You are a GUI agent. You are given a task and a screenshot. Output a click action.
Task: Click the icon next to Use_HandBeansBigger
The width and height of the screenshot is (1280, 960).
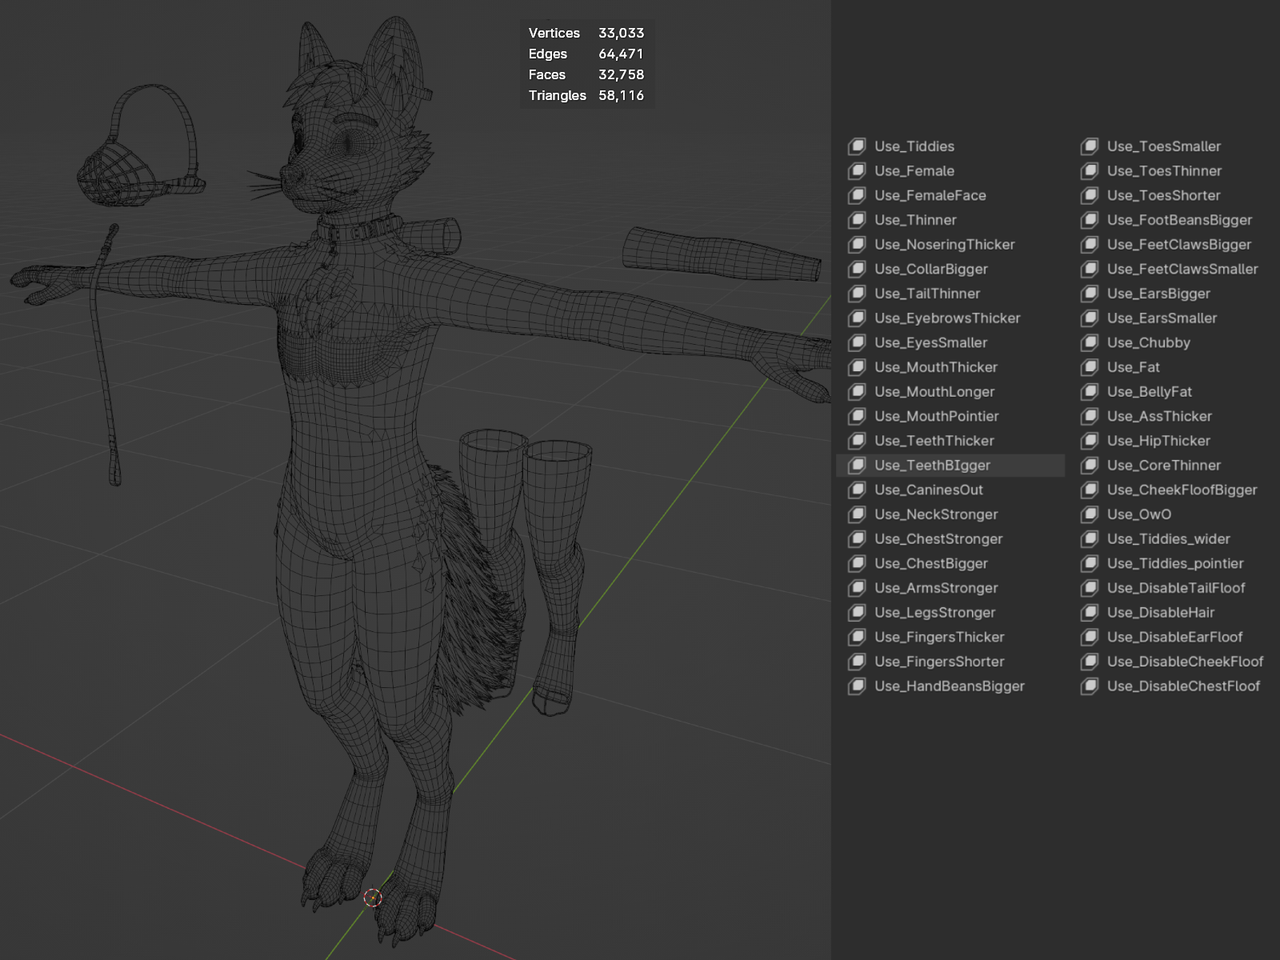click(x=857, y=687)
